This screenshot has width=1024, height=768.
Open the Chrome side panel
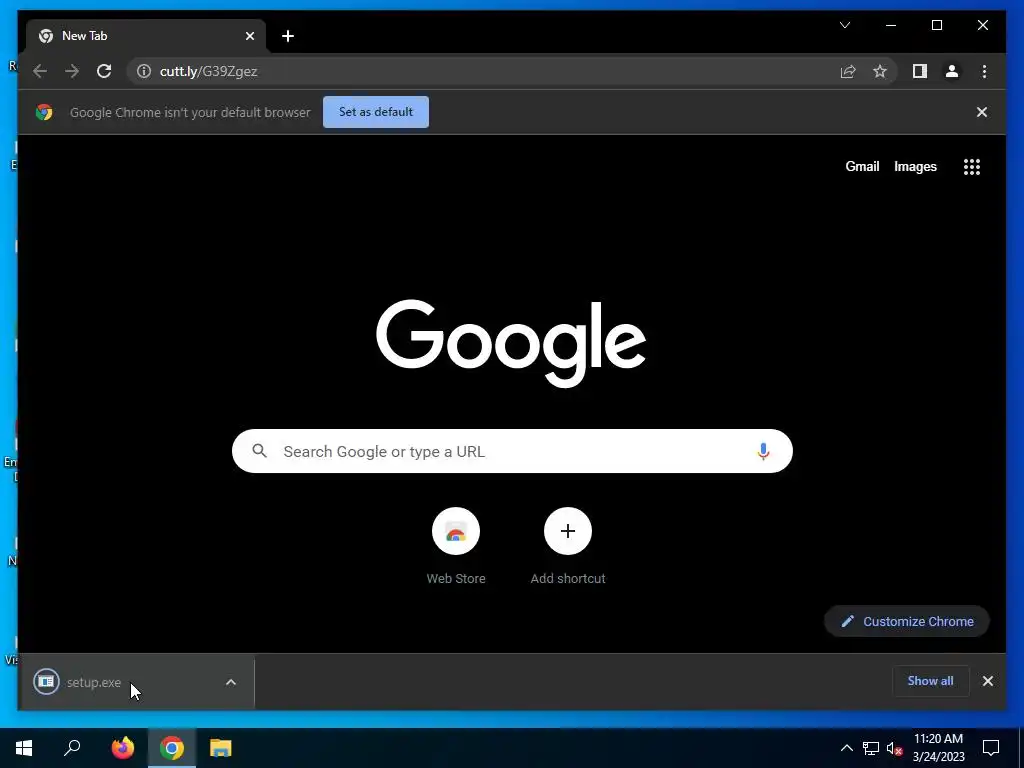(920, 71)
